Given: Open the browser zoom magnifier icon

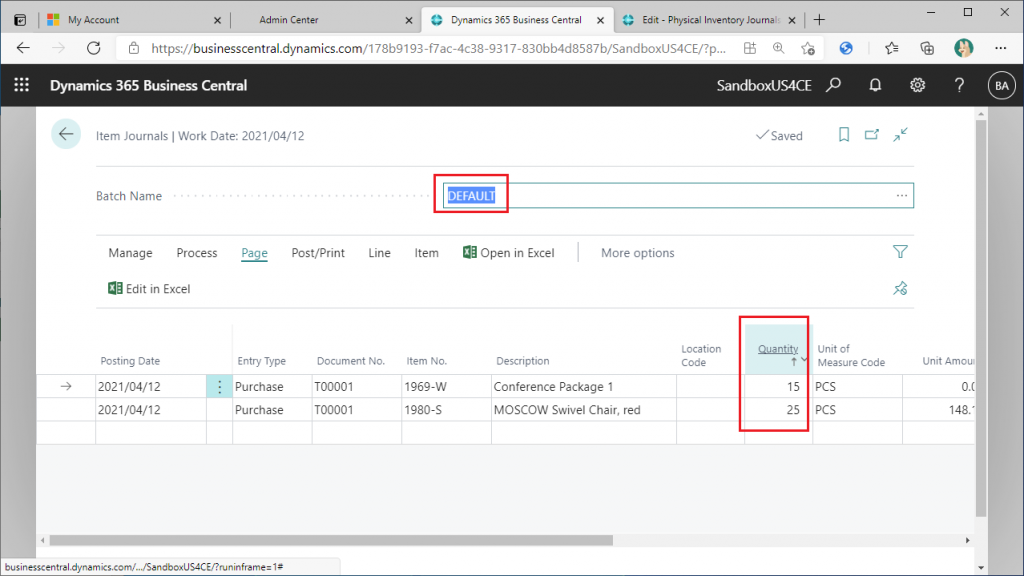Looking at the screenshot, I should click(778, 48).
